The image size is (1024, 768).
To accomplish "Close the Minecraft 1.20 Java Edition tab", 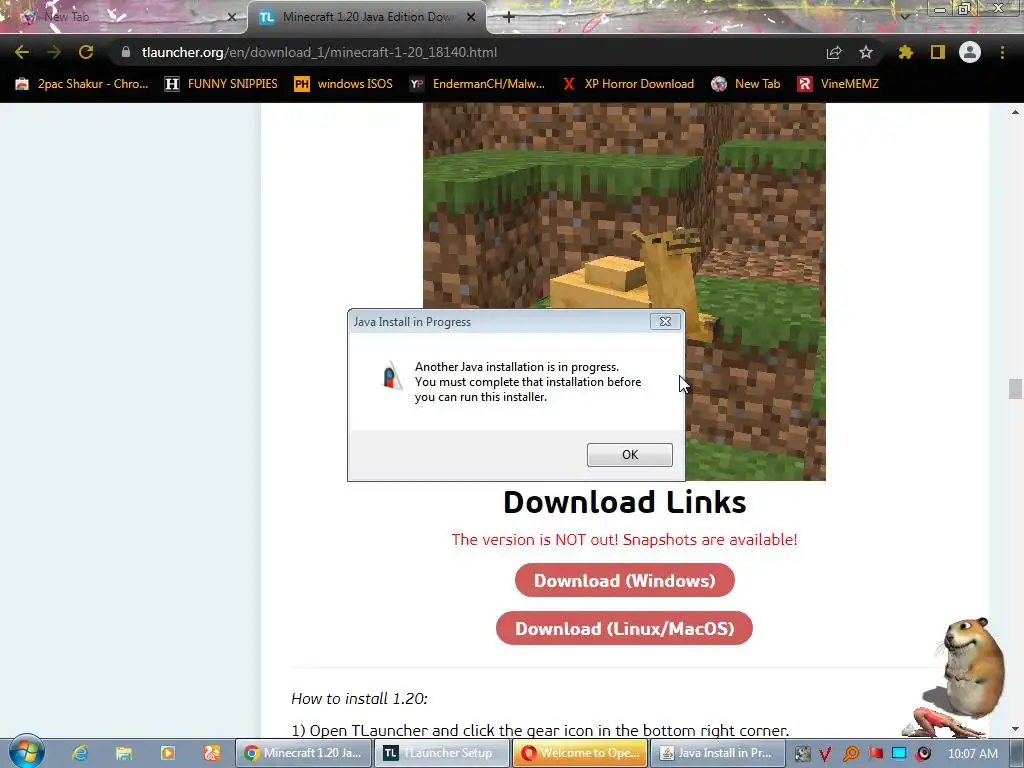I will pos(471,17).
